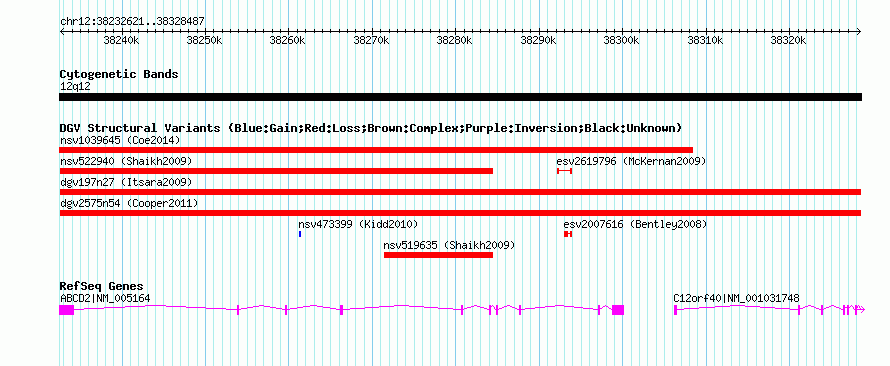Click the chr12:38232621..38328487 coordinate text
Viewport: 890px width, 366px height.
[x=132, y=22]
